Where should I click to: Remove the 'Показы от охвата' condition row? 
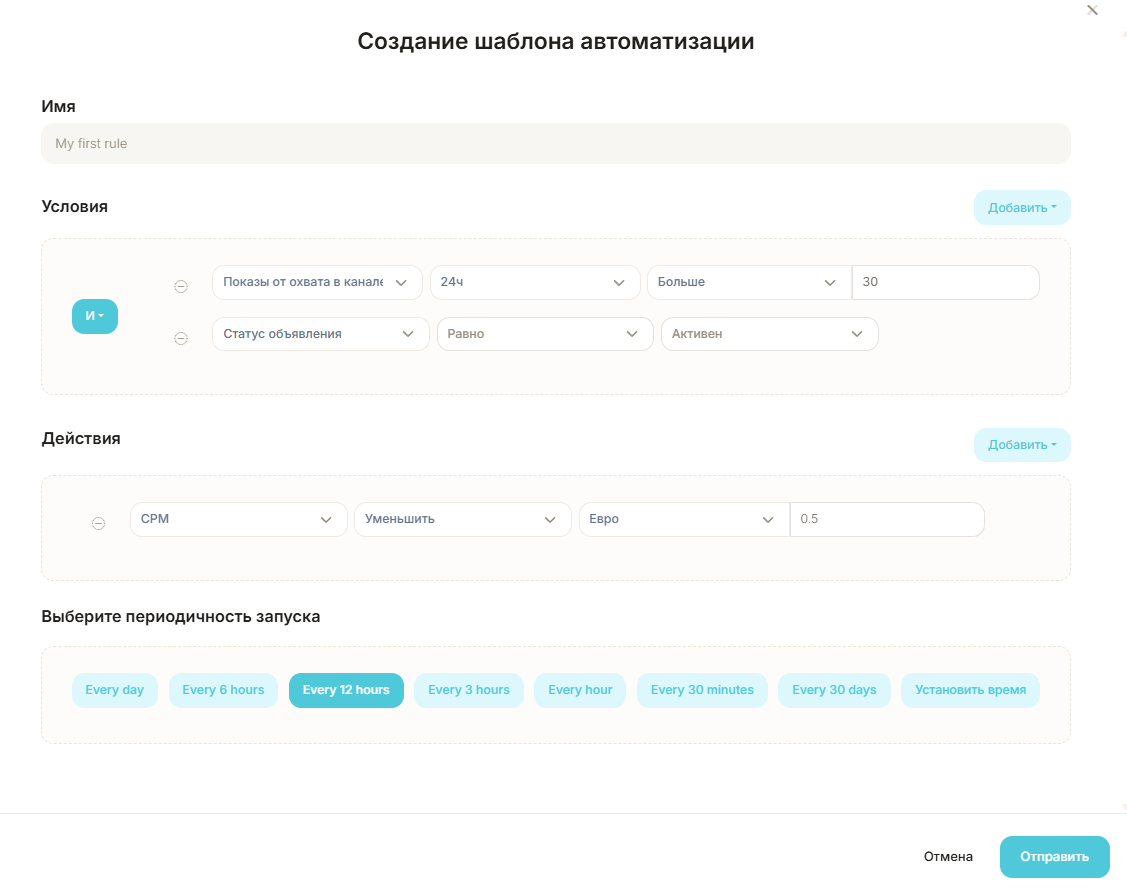coord(181,286)
